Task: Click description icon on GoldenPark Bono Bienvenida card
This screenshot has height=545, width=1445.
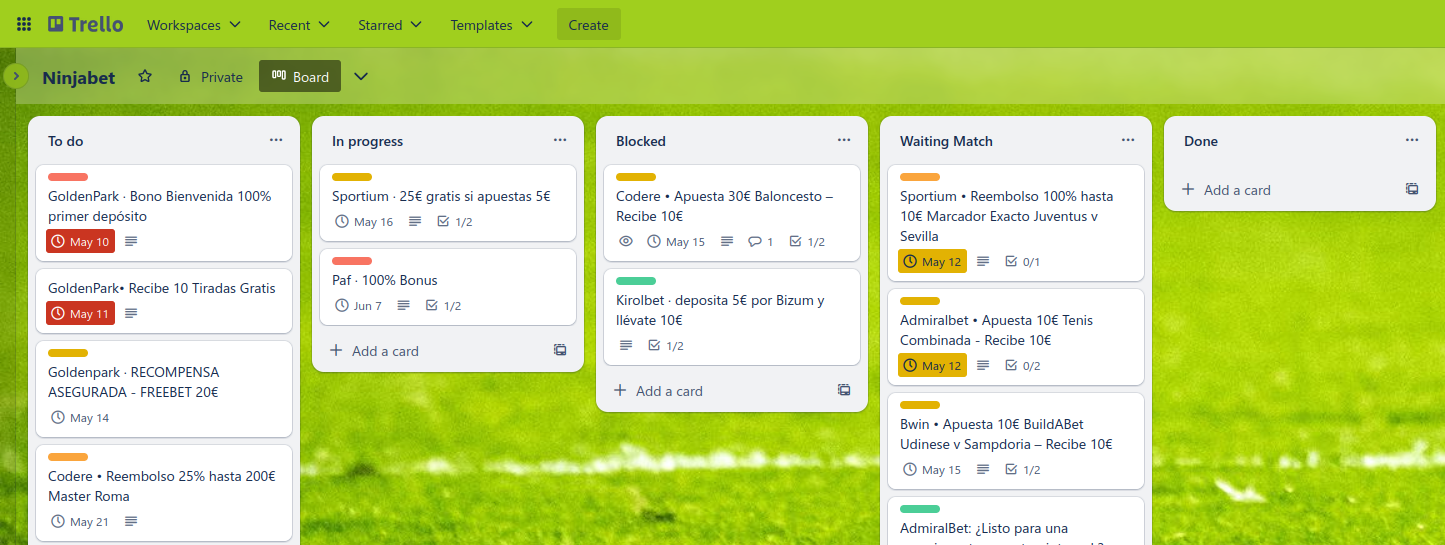Action: pyautogui.click(x=131, y=241)
